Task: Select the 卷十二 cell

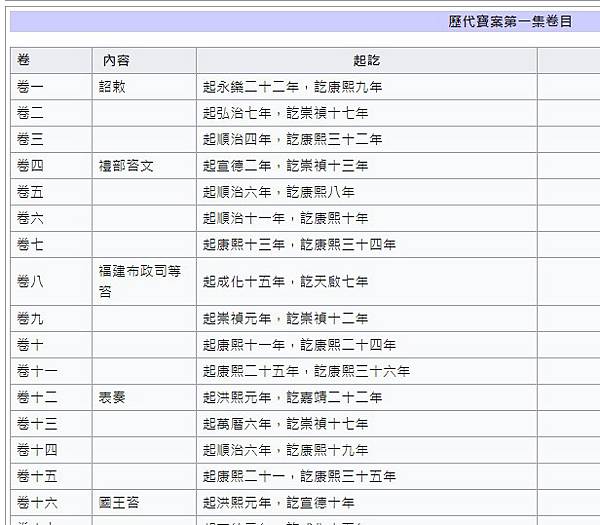Action: coord(51,398)
